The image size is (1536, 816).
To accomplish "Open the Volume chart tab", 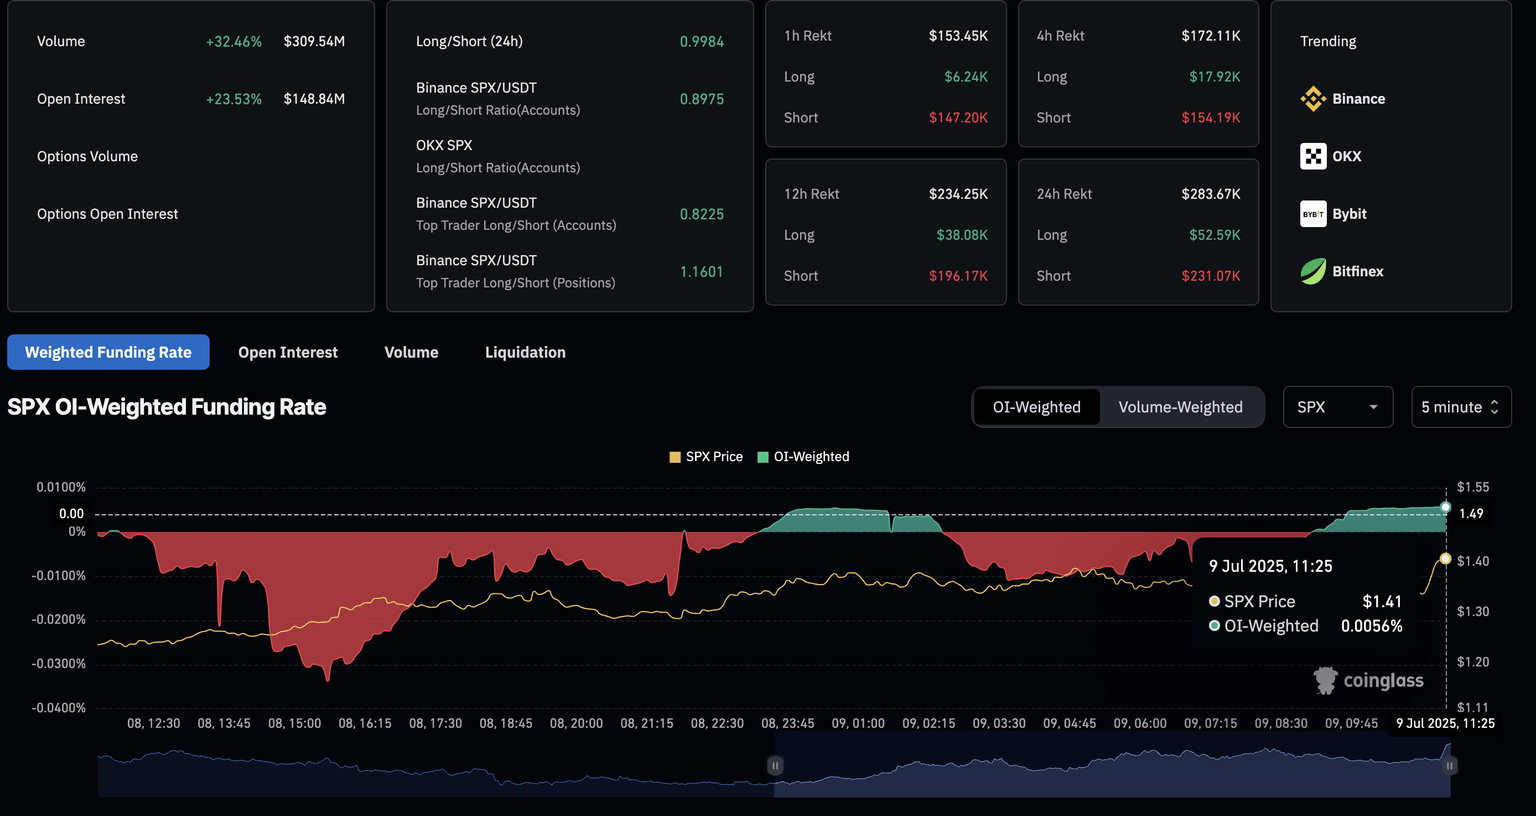I will (x=411, y=352).
